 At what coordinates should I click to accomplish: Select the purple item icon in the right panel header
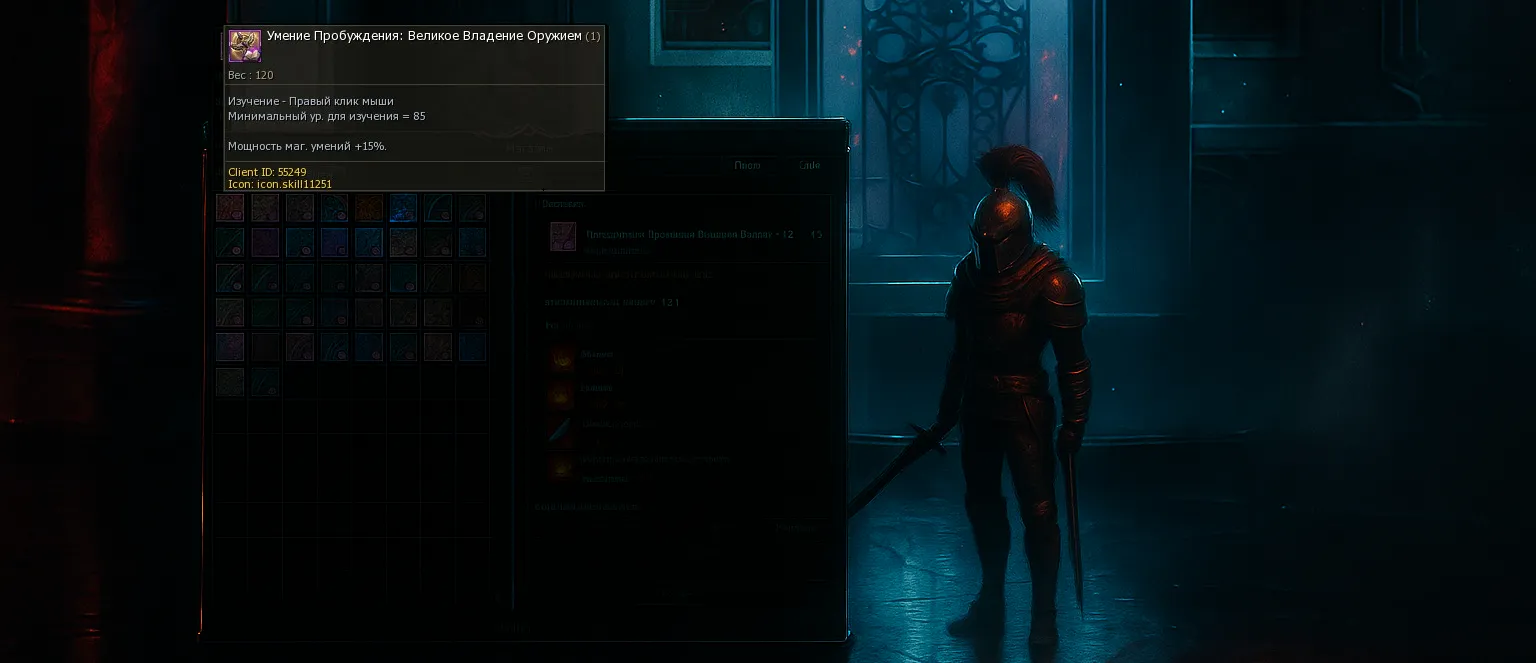point(563,237)
